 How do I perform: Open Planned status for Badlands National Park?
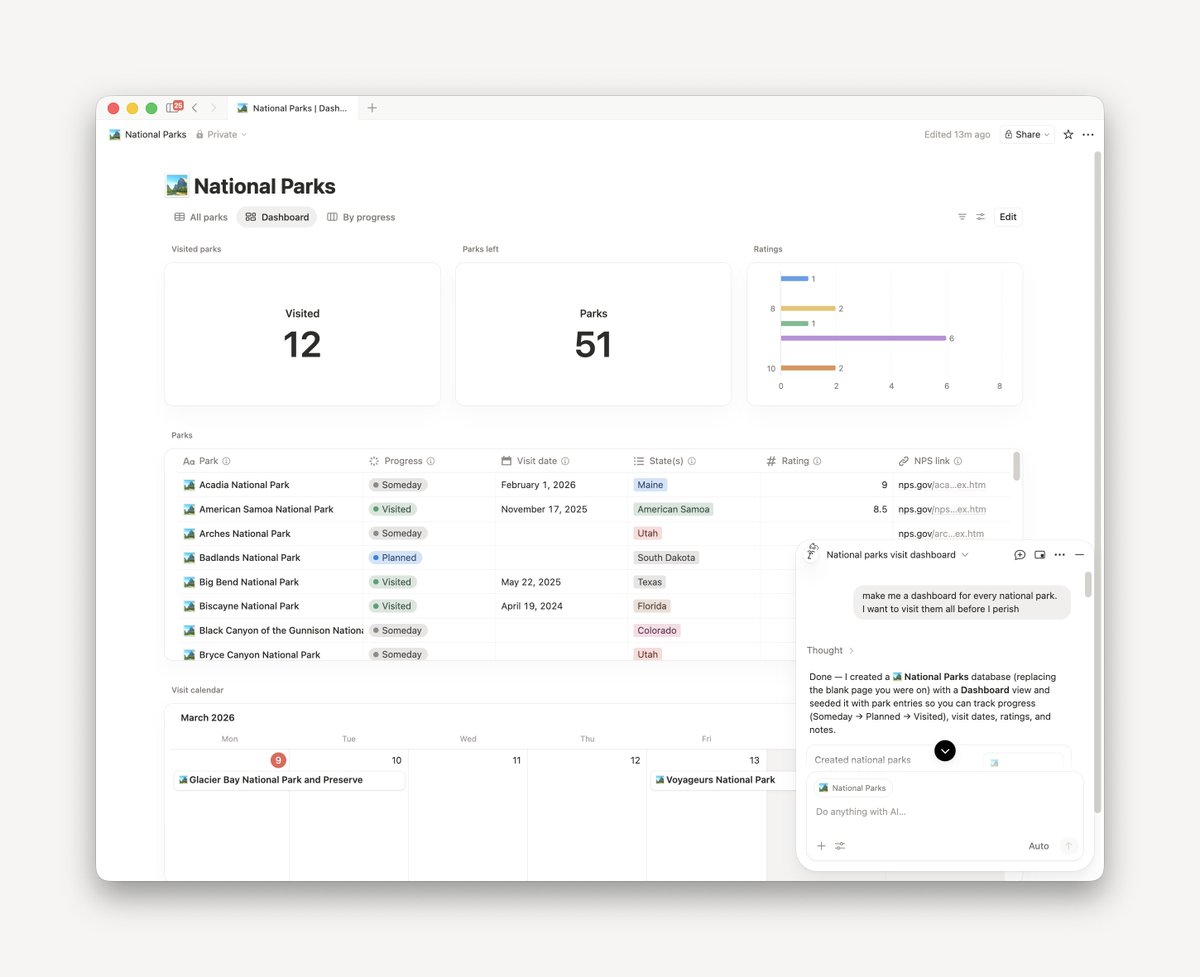coord(396,558)
